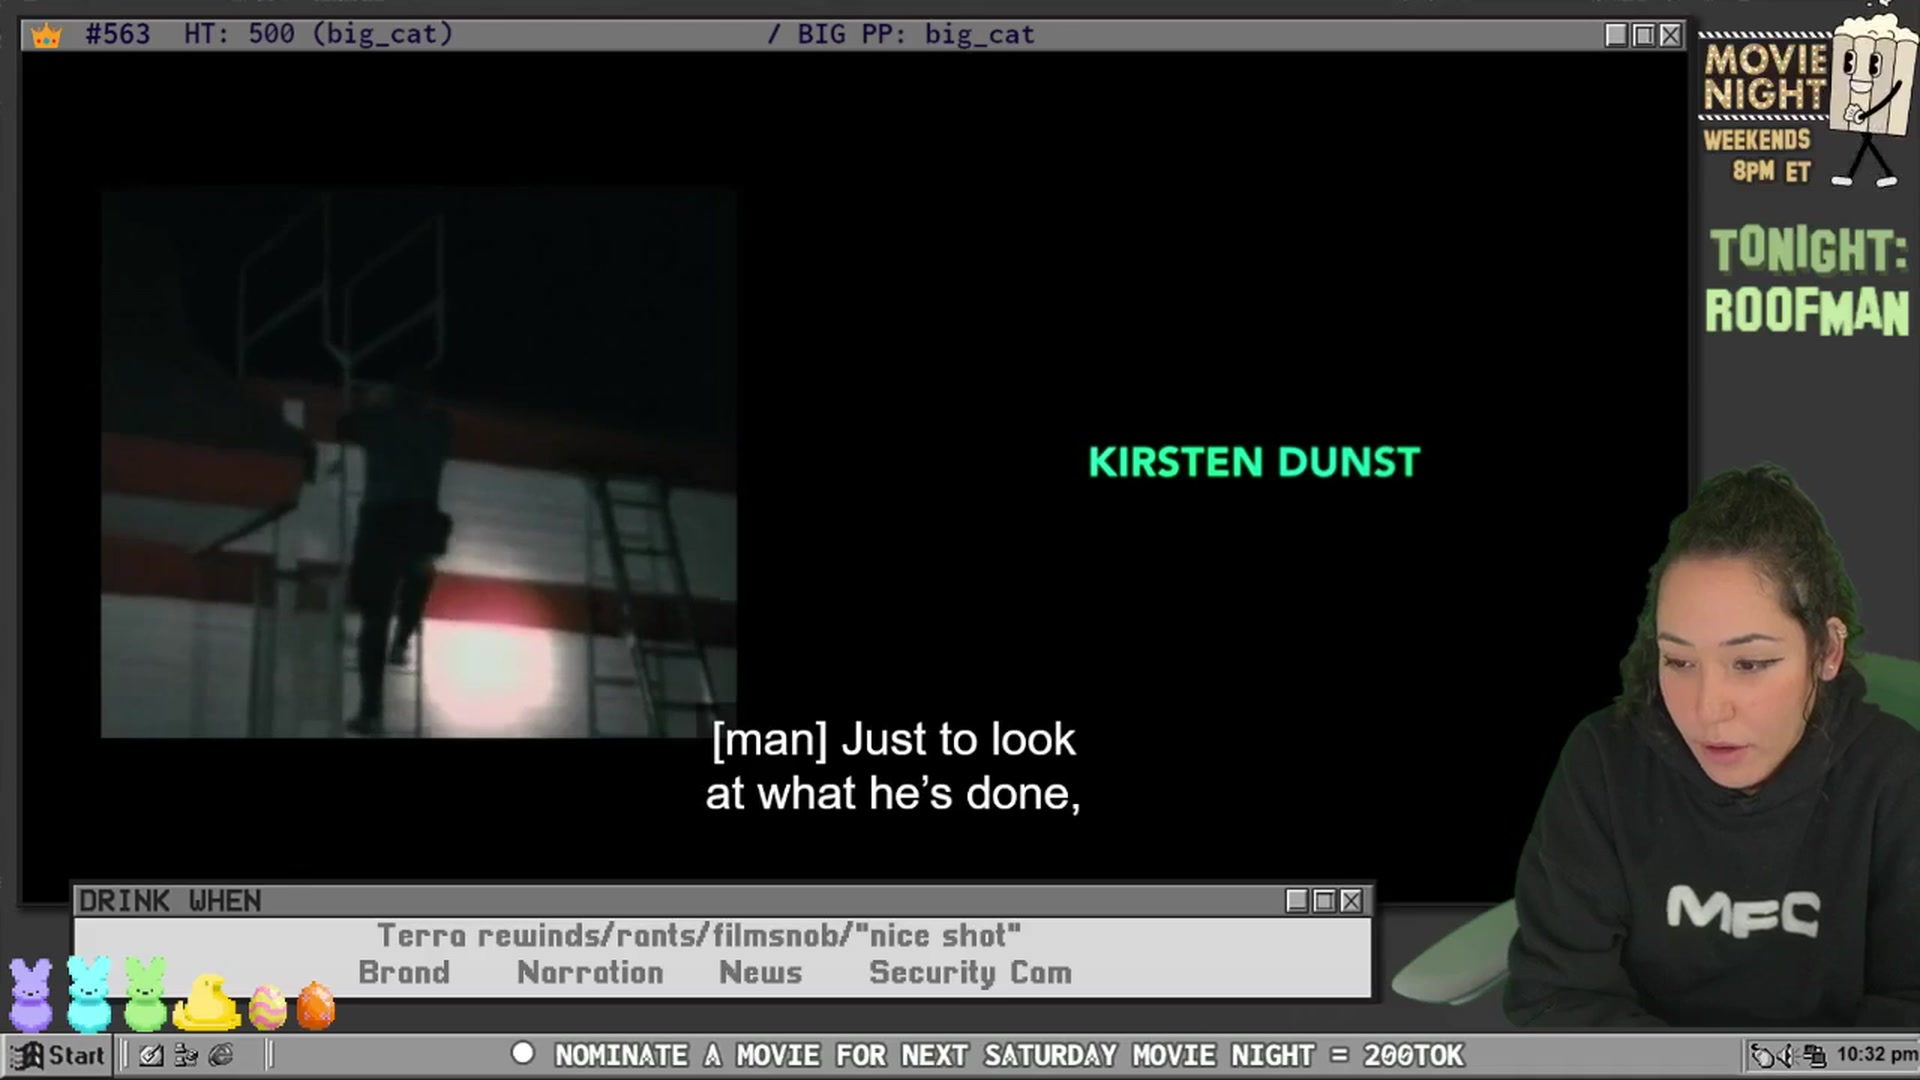Click the mouse tray icon
This screenshot has height=1080, width=1920.
(x=1763, y=1055)
